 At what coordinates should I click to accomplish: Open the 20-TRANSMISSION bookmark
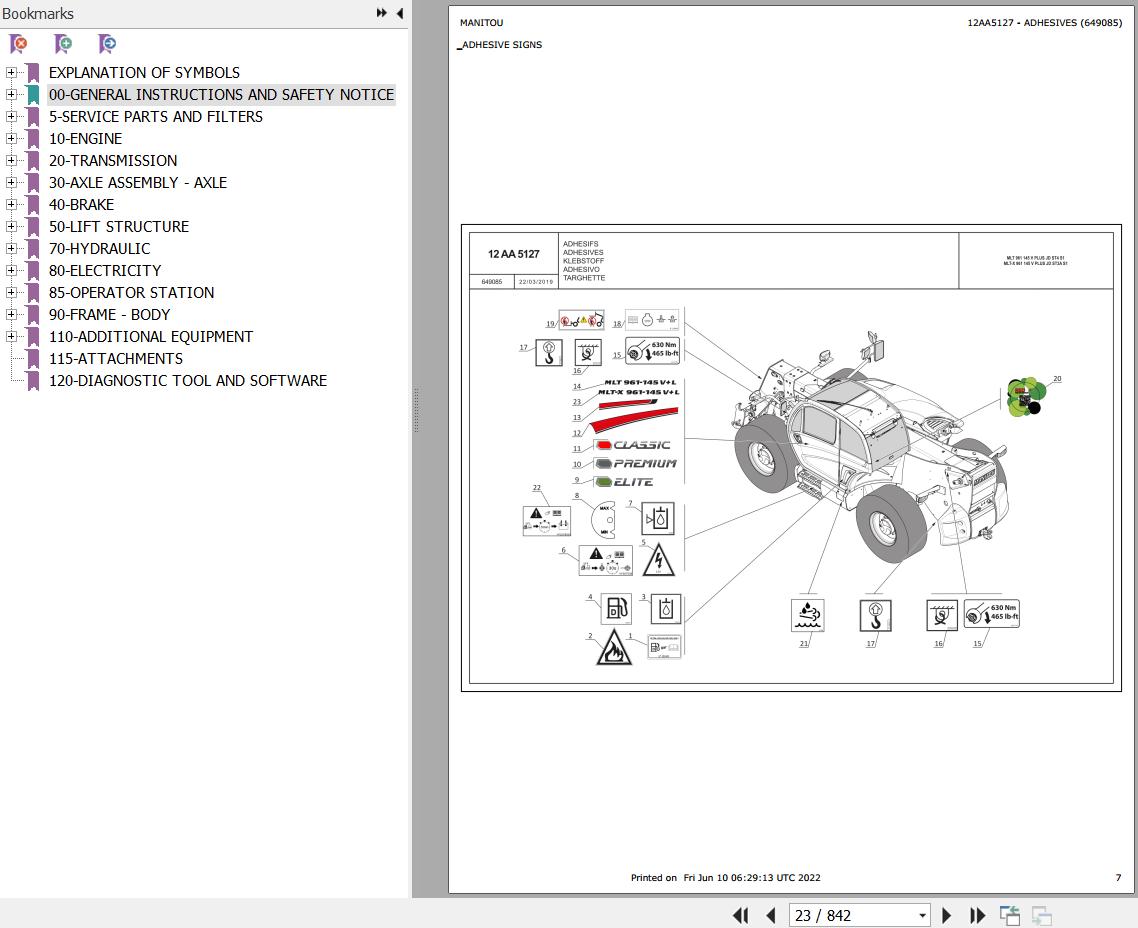tap(112, 160)
